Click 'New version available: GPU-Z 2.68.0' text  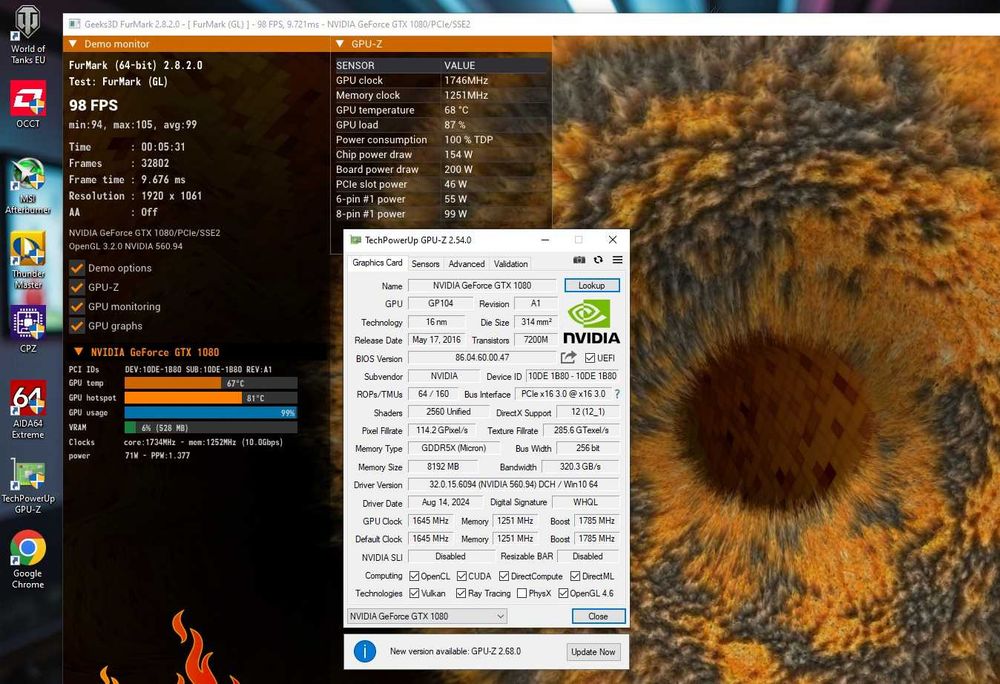[x=455, y=651]
